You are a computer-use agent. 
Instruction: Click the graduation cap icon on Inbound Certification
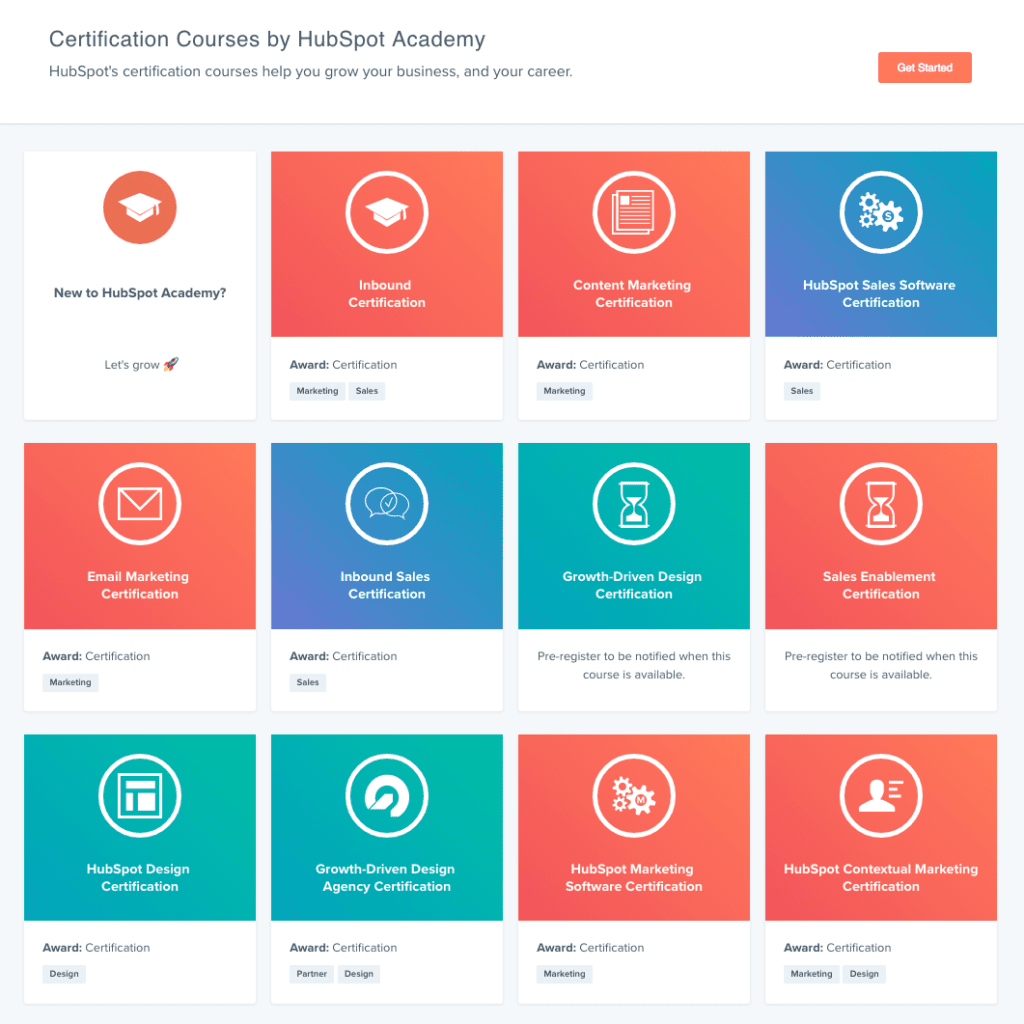386,212
